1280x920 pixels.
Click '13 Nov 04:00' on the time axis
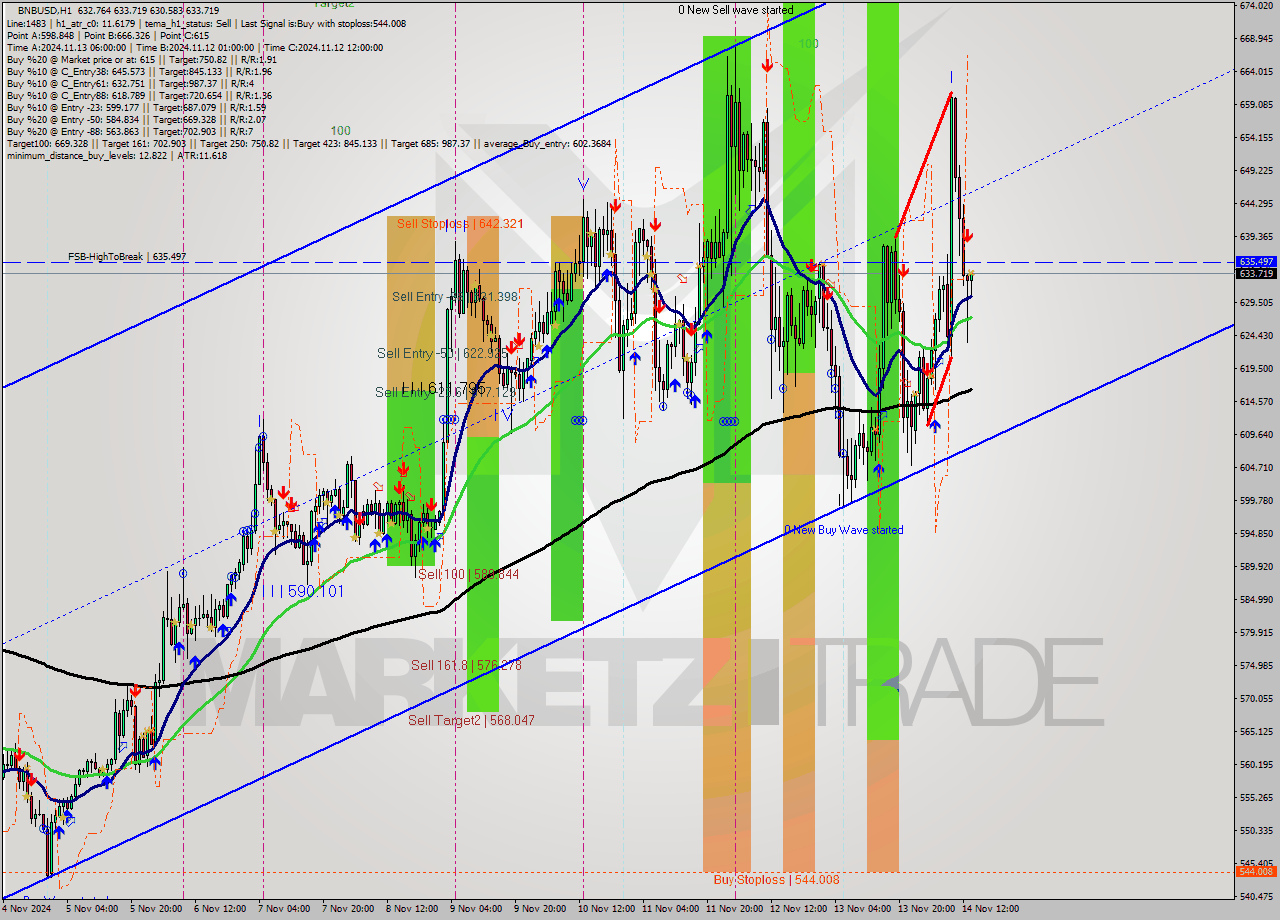coord(863,910)
